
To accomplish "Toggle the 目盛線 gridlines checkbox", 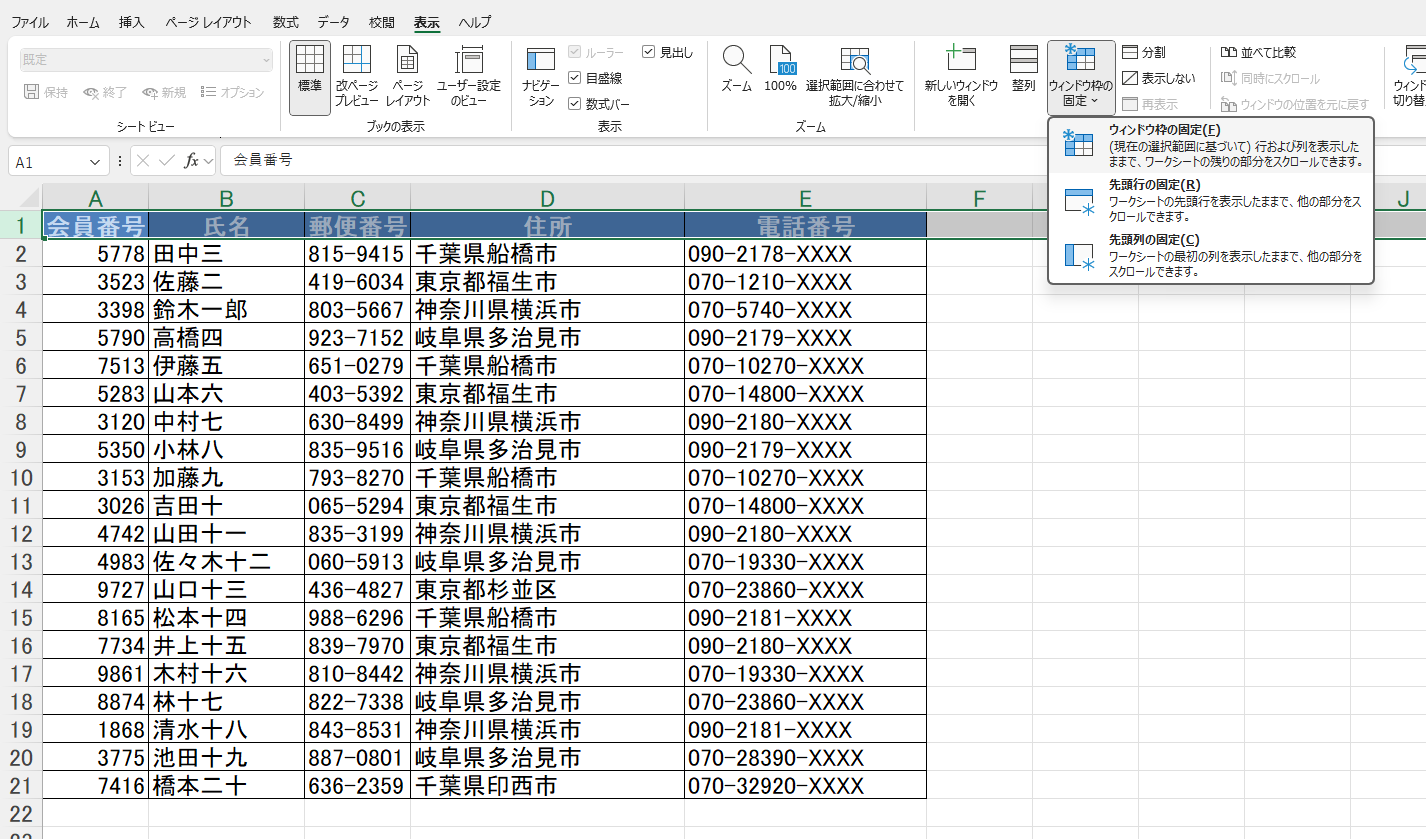I will point(574,78).
